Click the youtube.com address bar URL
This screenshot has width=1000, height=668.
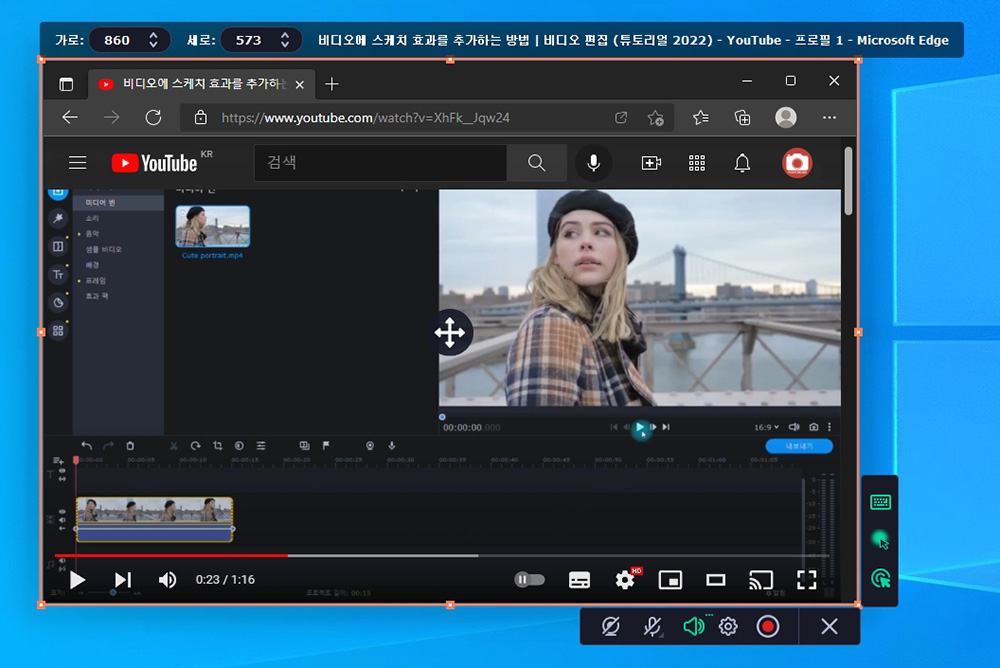365,118
